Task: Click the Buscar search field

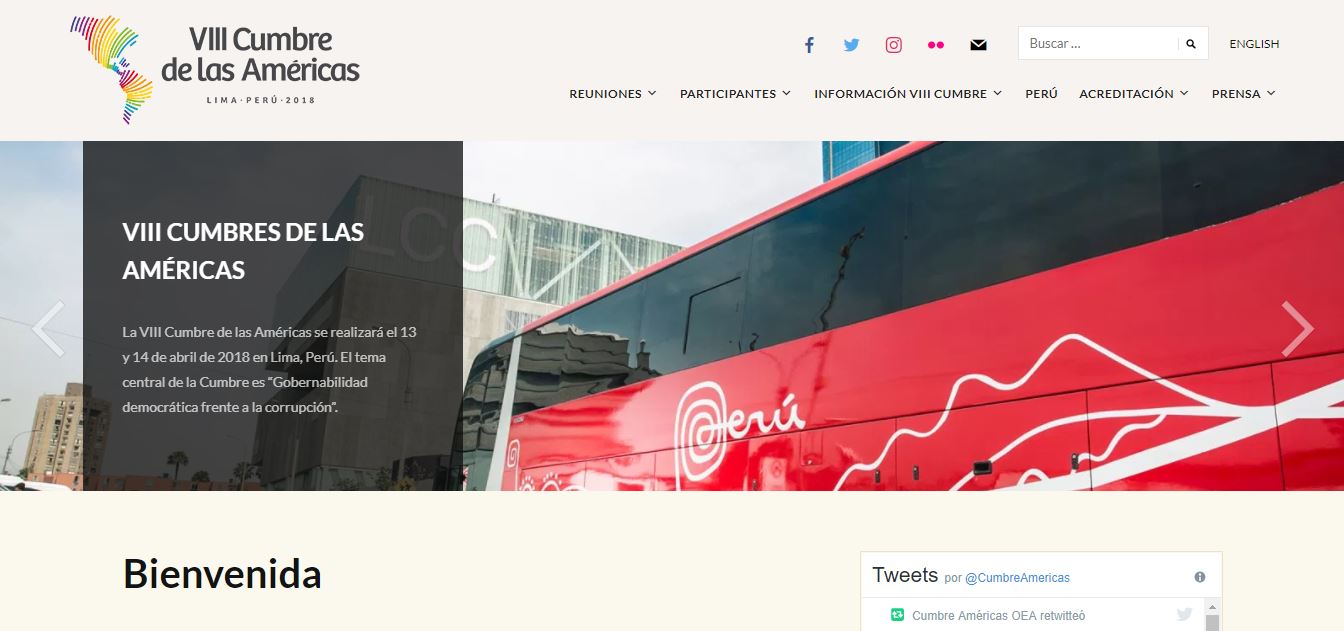Action: 1098,44
